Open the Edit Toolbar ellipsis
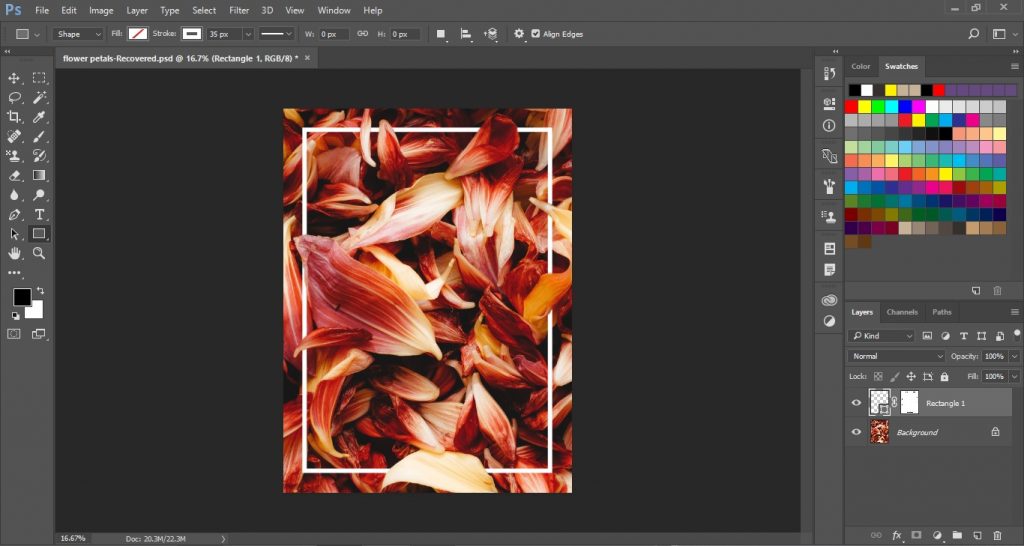This screenshot has height=546, width=1024. click(14, 273)
